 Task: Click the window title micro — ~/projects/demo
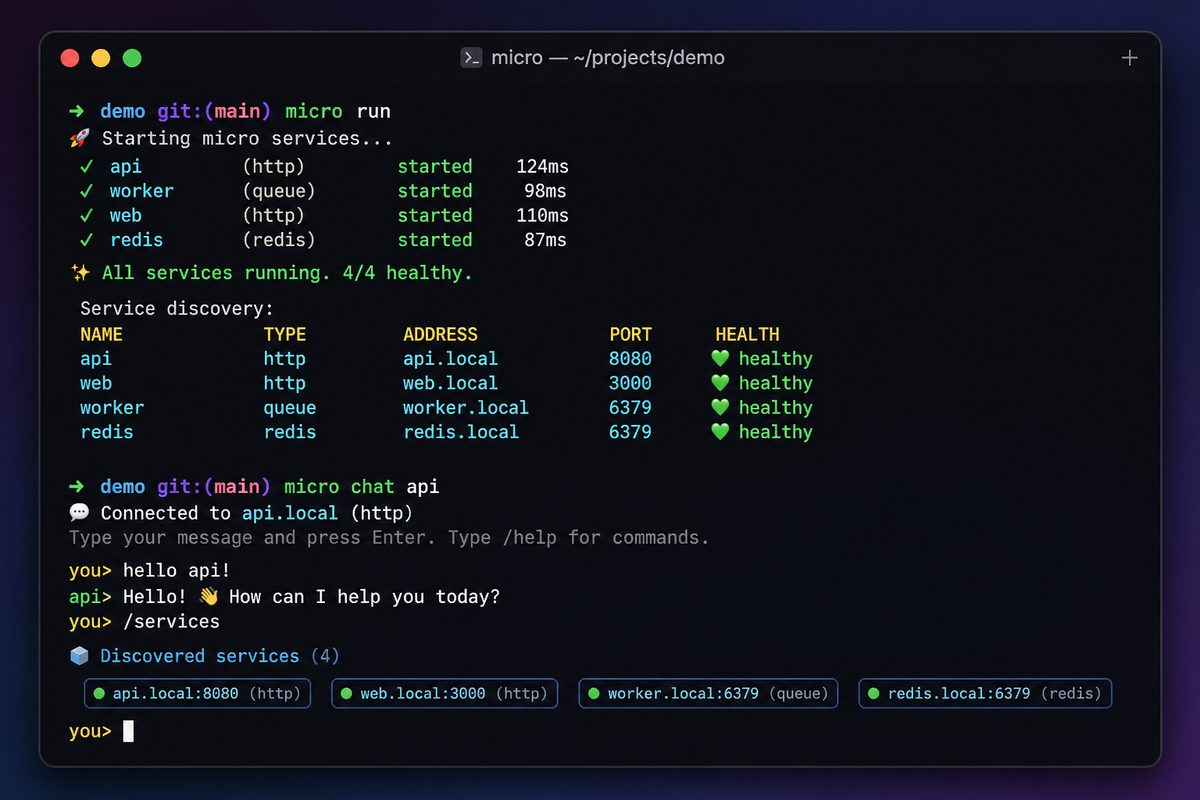click(x=608, y=58)
